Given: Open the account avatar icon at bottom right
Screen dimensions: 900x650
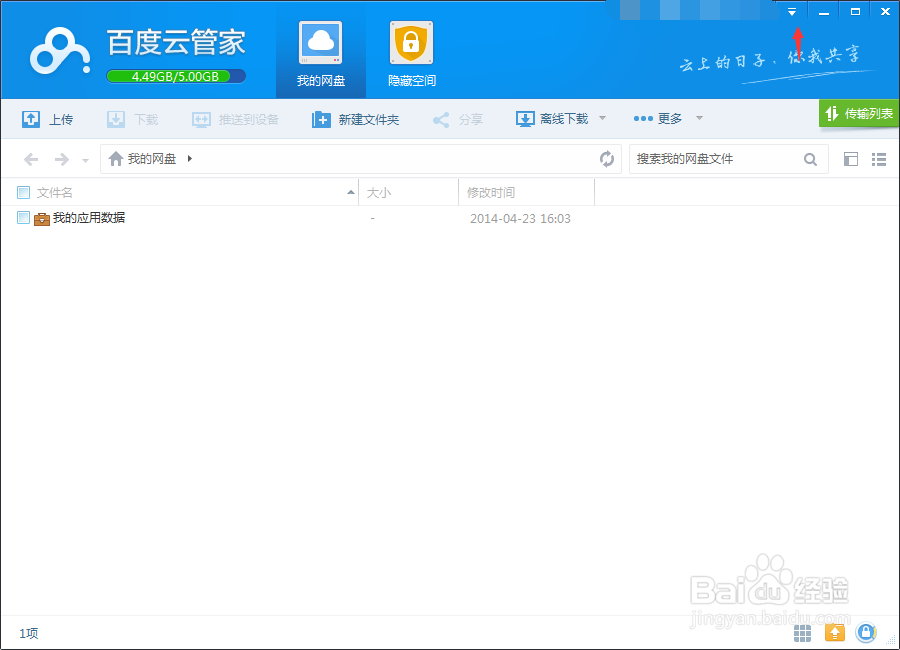Looking at the screenshot, I should (x=866, y=633).
